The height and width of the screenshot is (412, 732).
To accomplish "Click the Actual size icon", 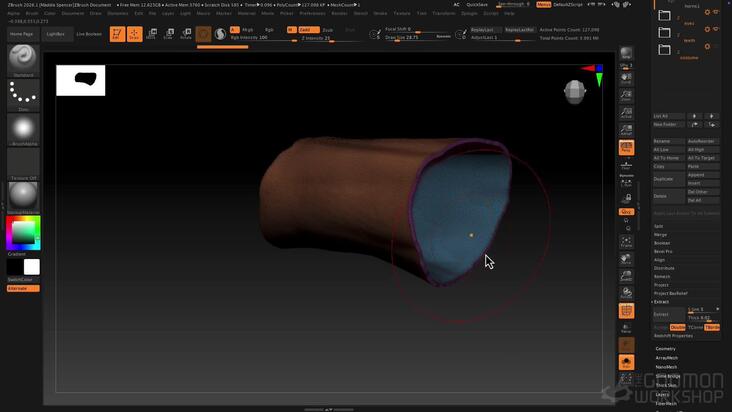I will (x=626, y=112).
